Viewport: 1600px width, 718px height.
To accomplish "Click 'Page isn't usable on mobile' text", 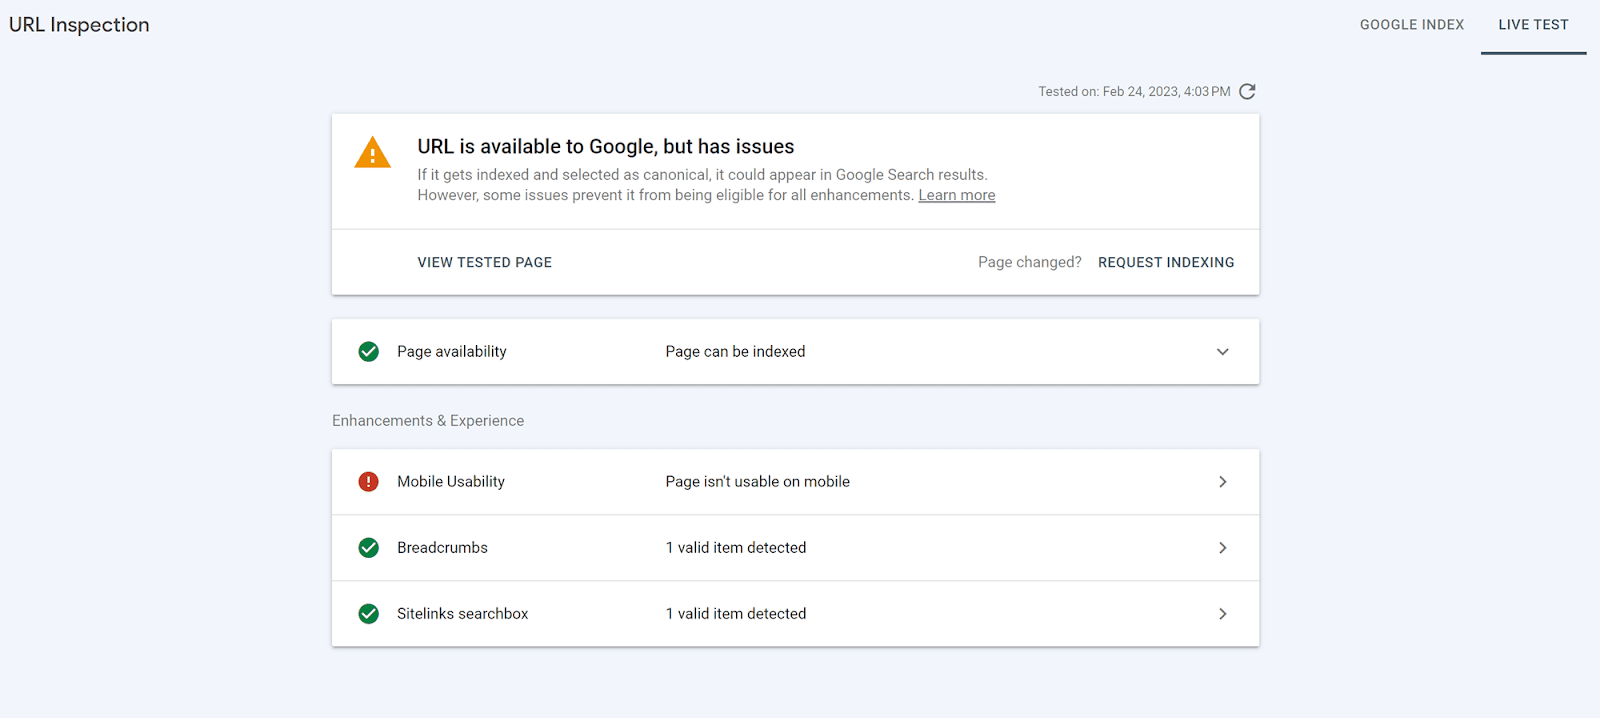I will pyautogui.click(x=757, y=481).
